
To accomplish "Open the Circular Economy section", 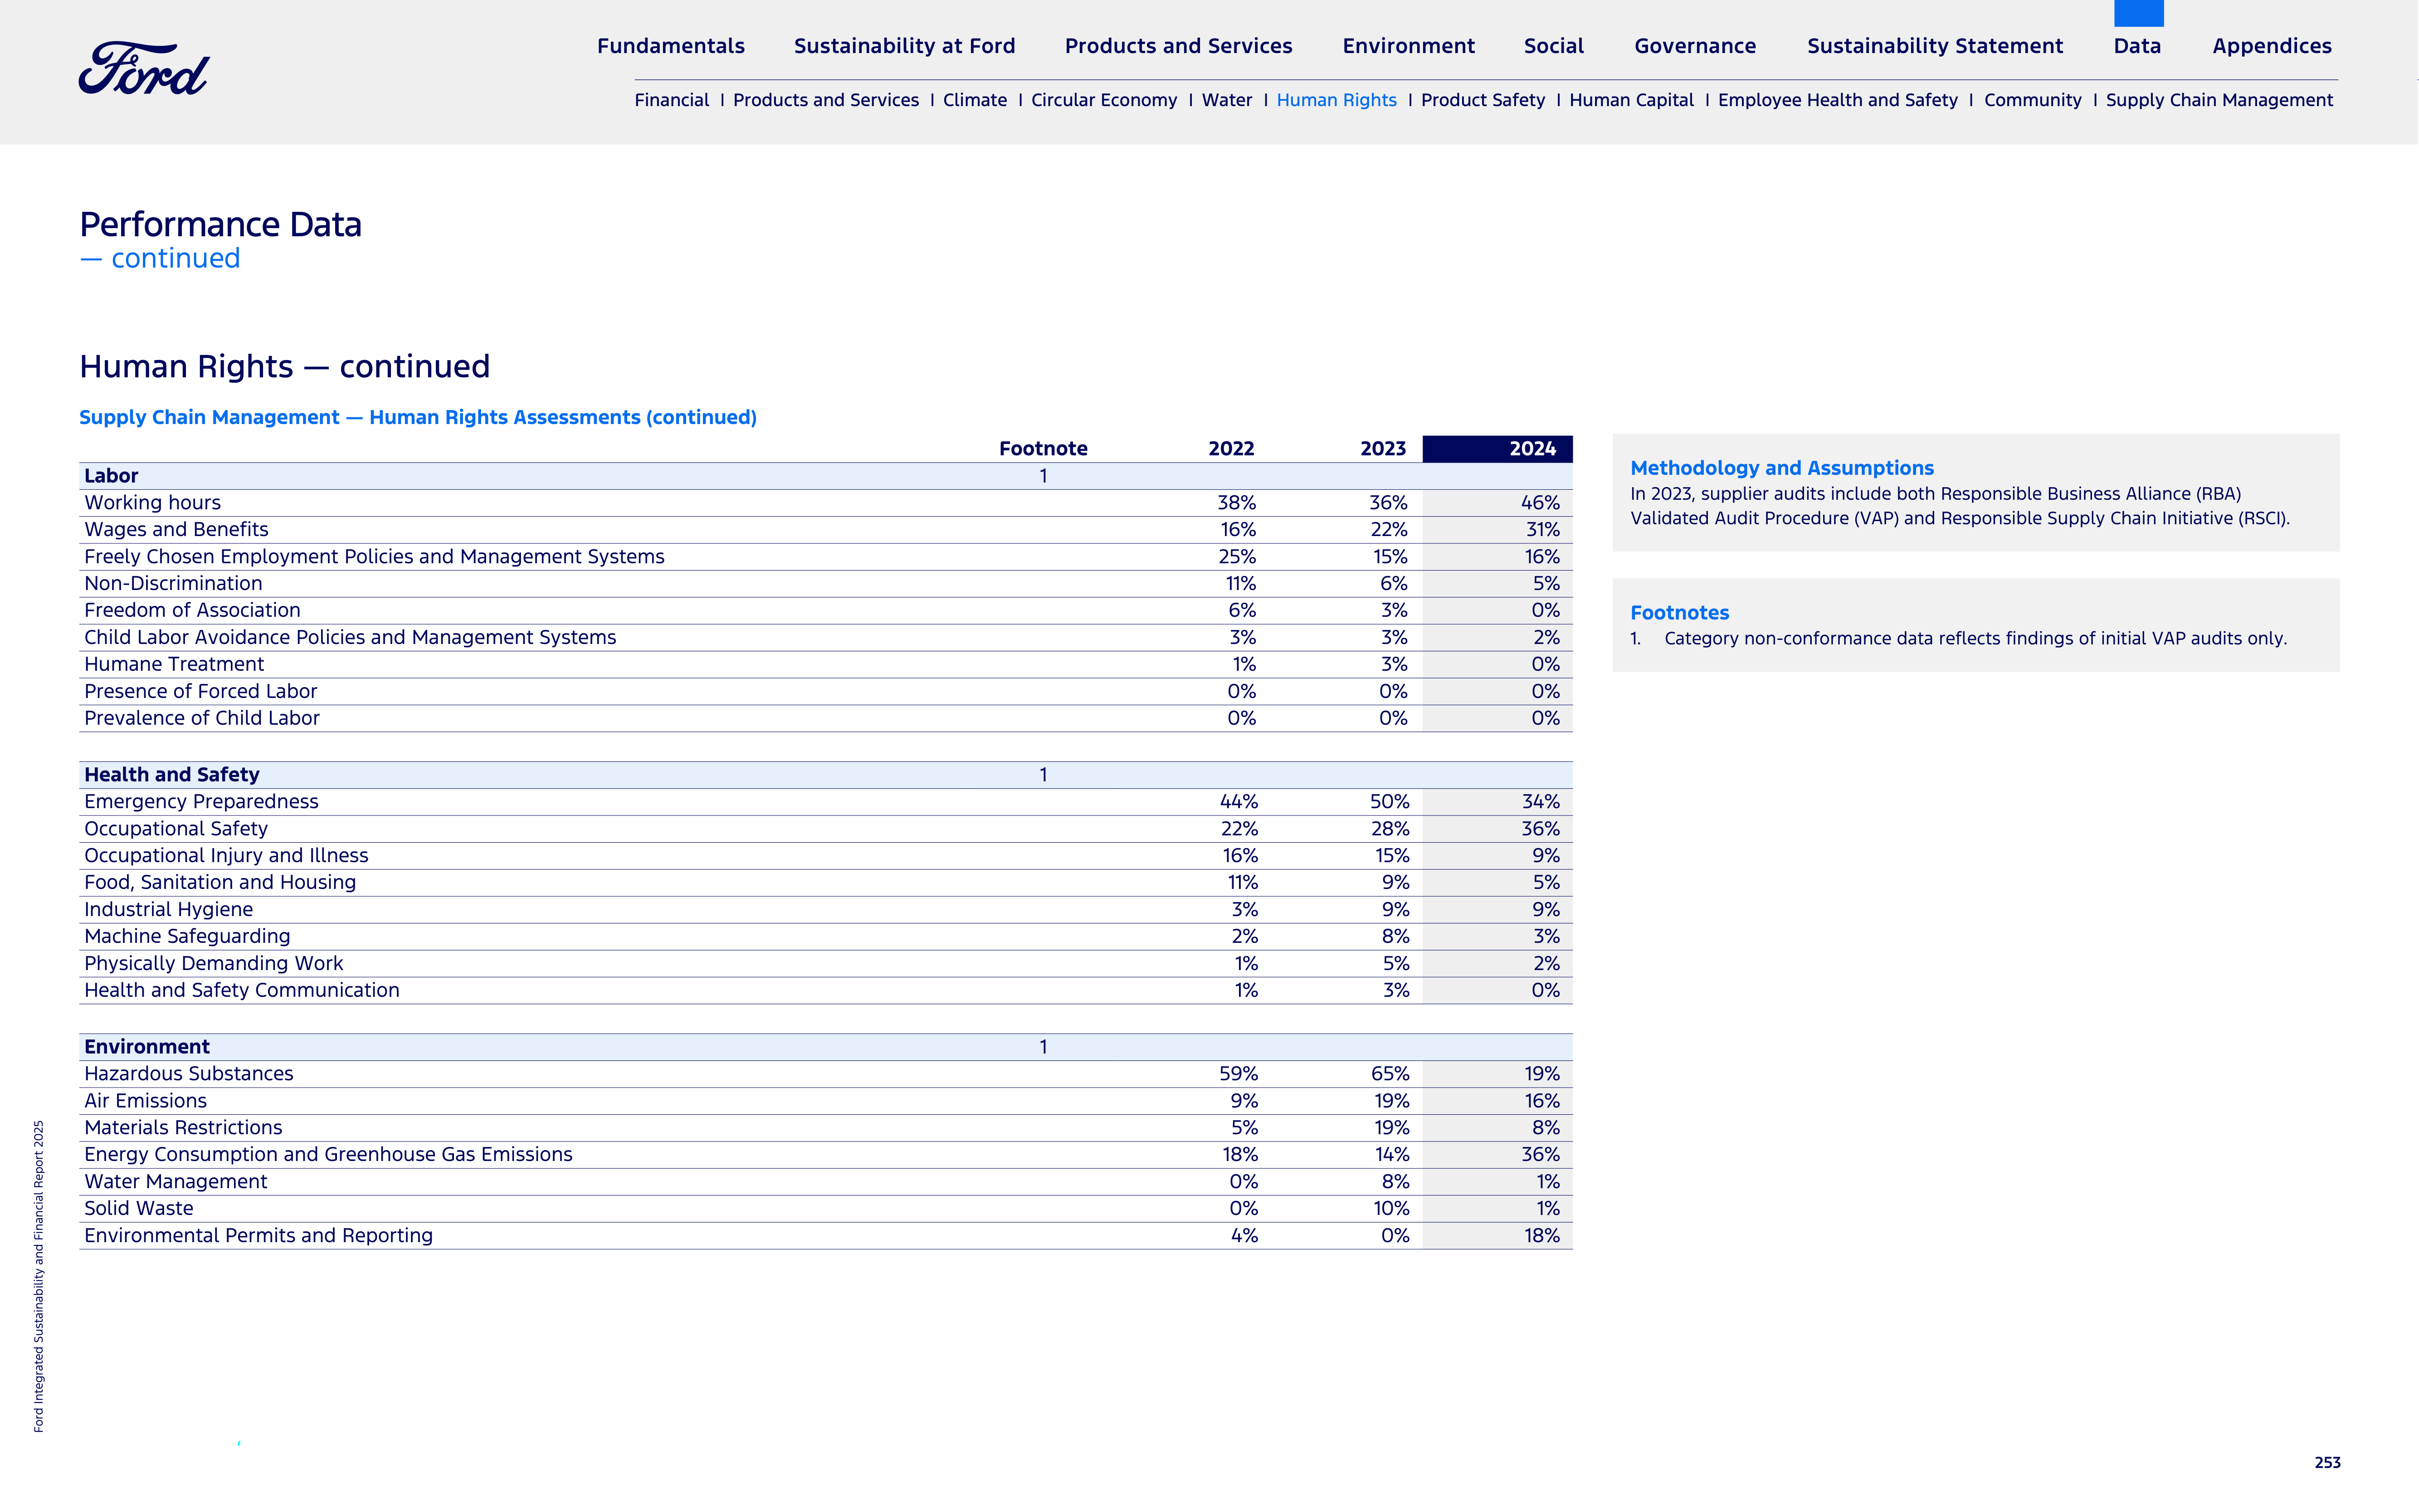I will click(x=1104, y=100).
